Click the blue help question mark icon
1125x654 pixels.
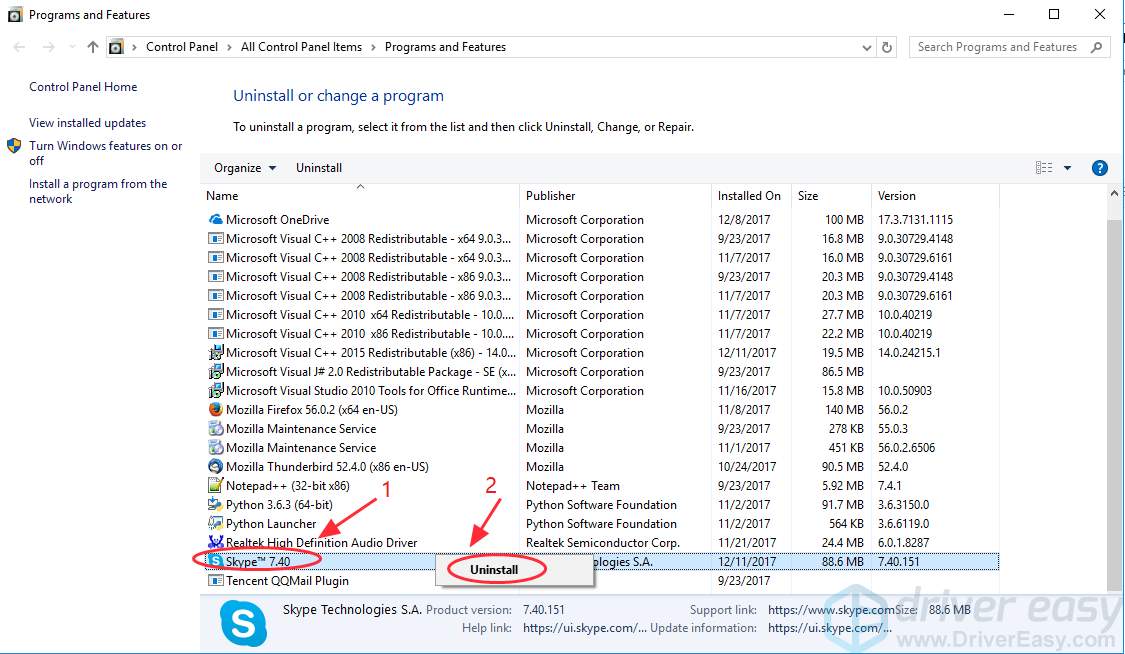(1099, 168)
